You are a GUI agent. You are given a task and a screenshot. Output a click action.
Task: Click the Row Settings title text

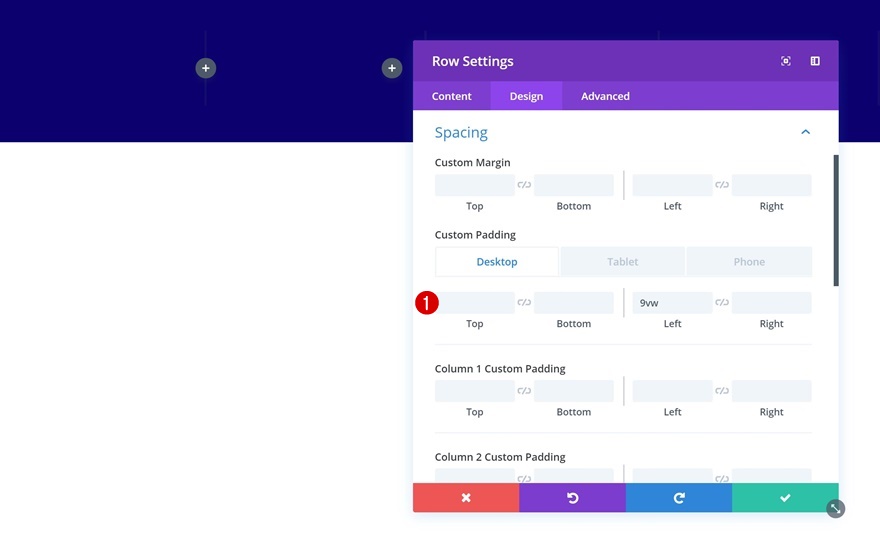point(473,61)
